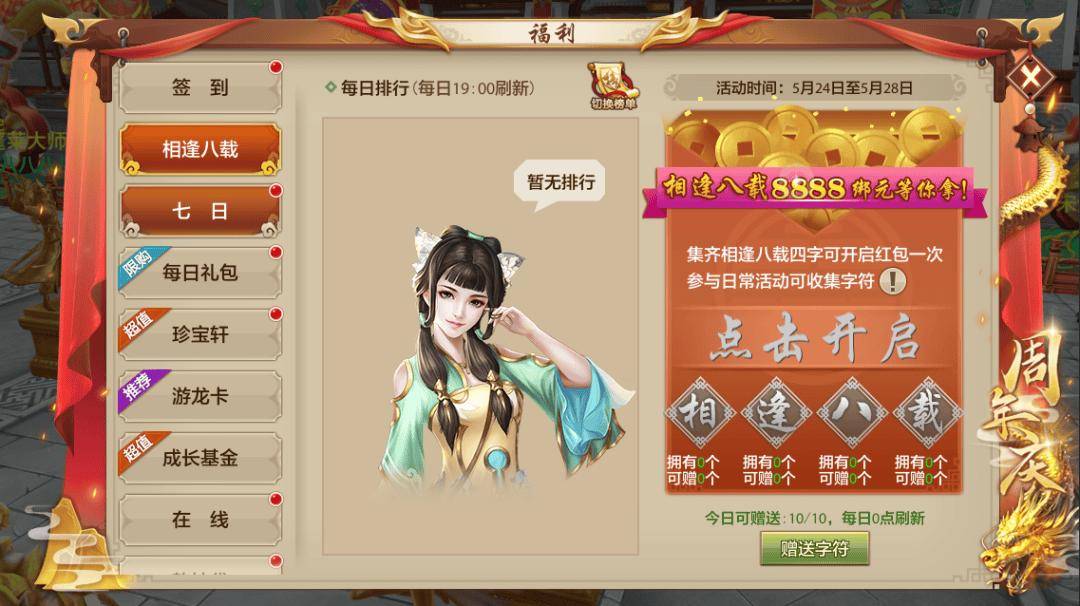Switch to the 相逢八载 tab
The height and width of the screenshot is (606, 1080).
click(x=200, y=149)
